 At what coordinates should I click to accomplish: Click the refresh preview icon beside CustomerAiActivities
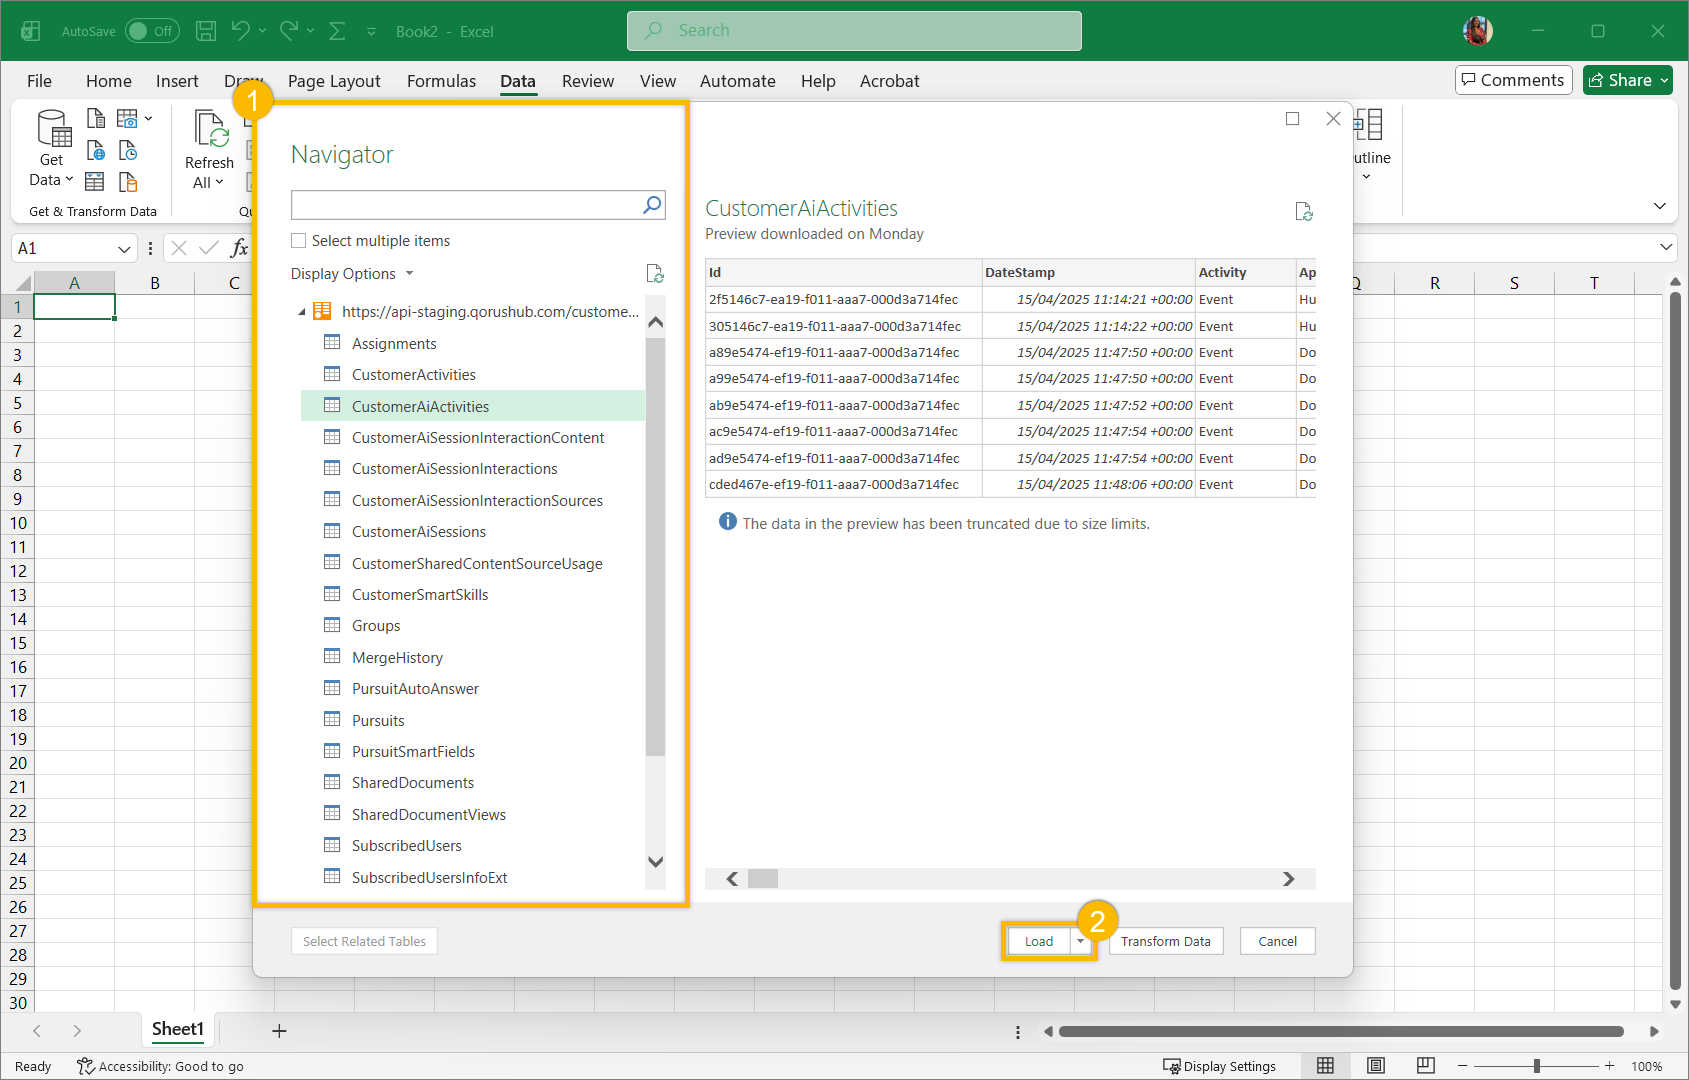[x=1303, y=212]
